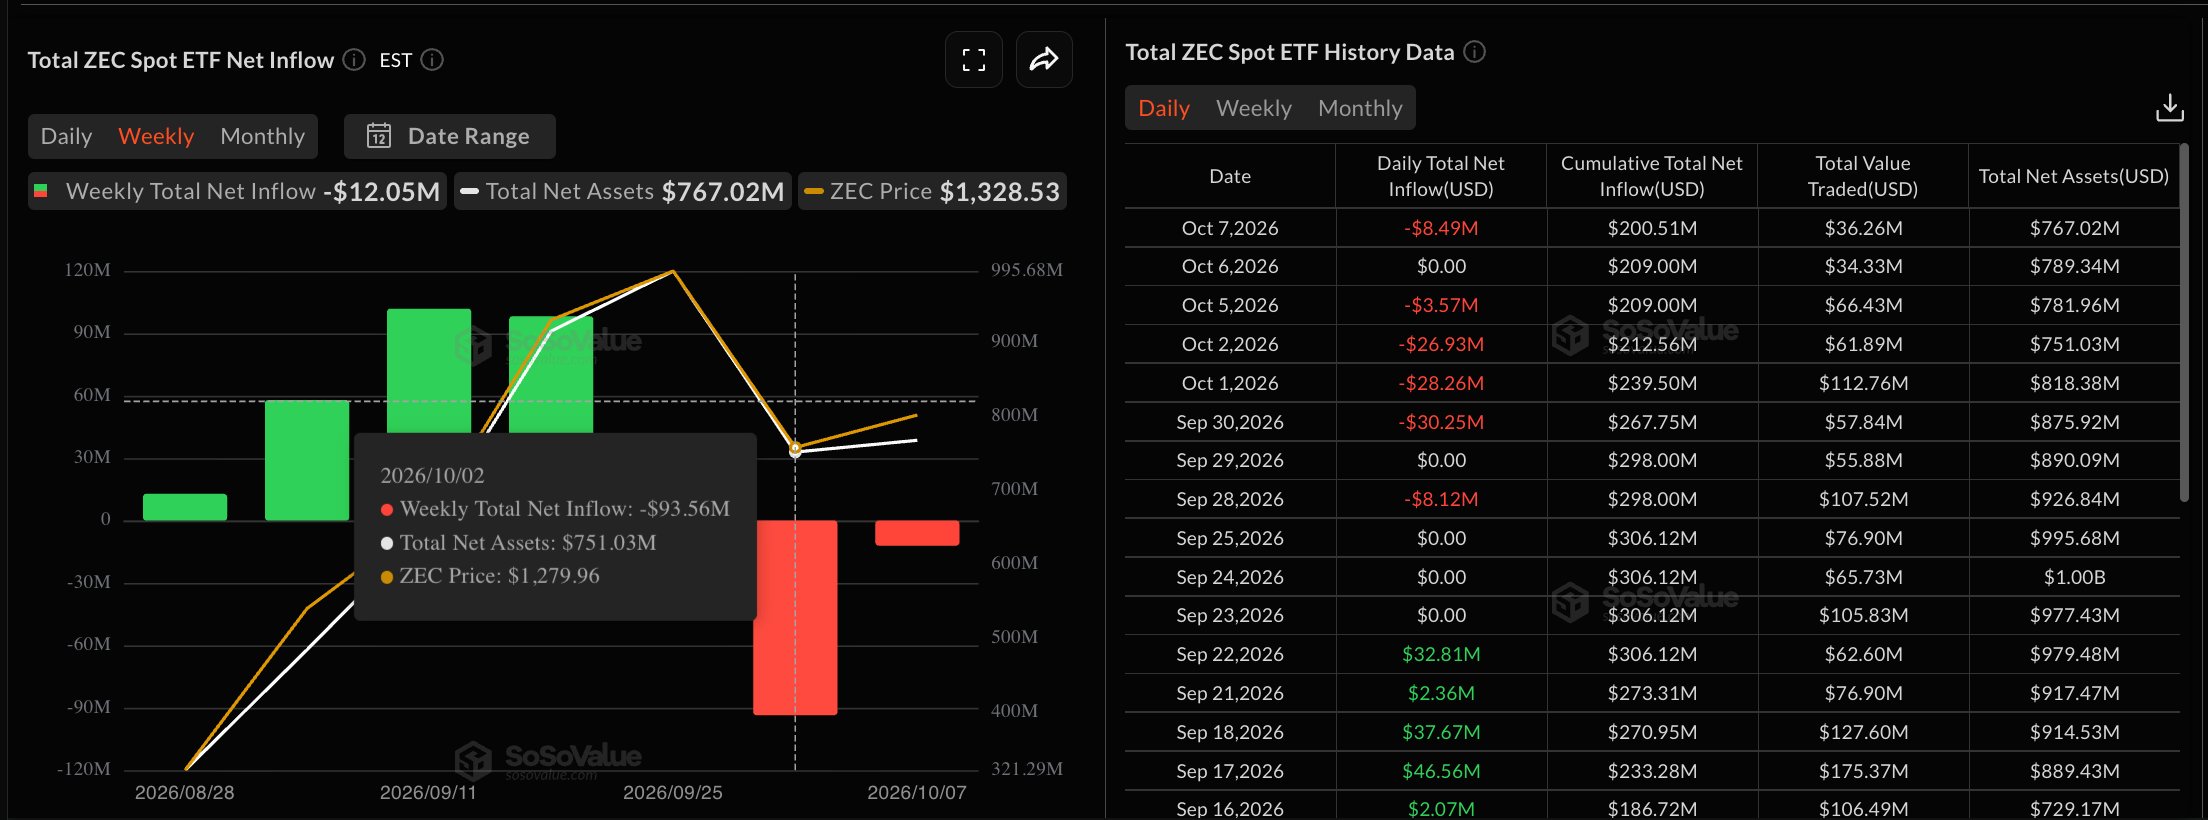Viewport: 2208px width, 820px height.
Task: Show info for ETF History Data title
Action: 1475,52
